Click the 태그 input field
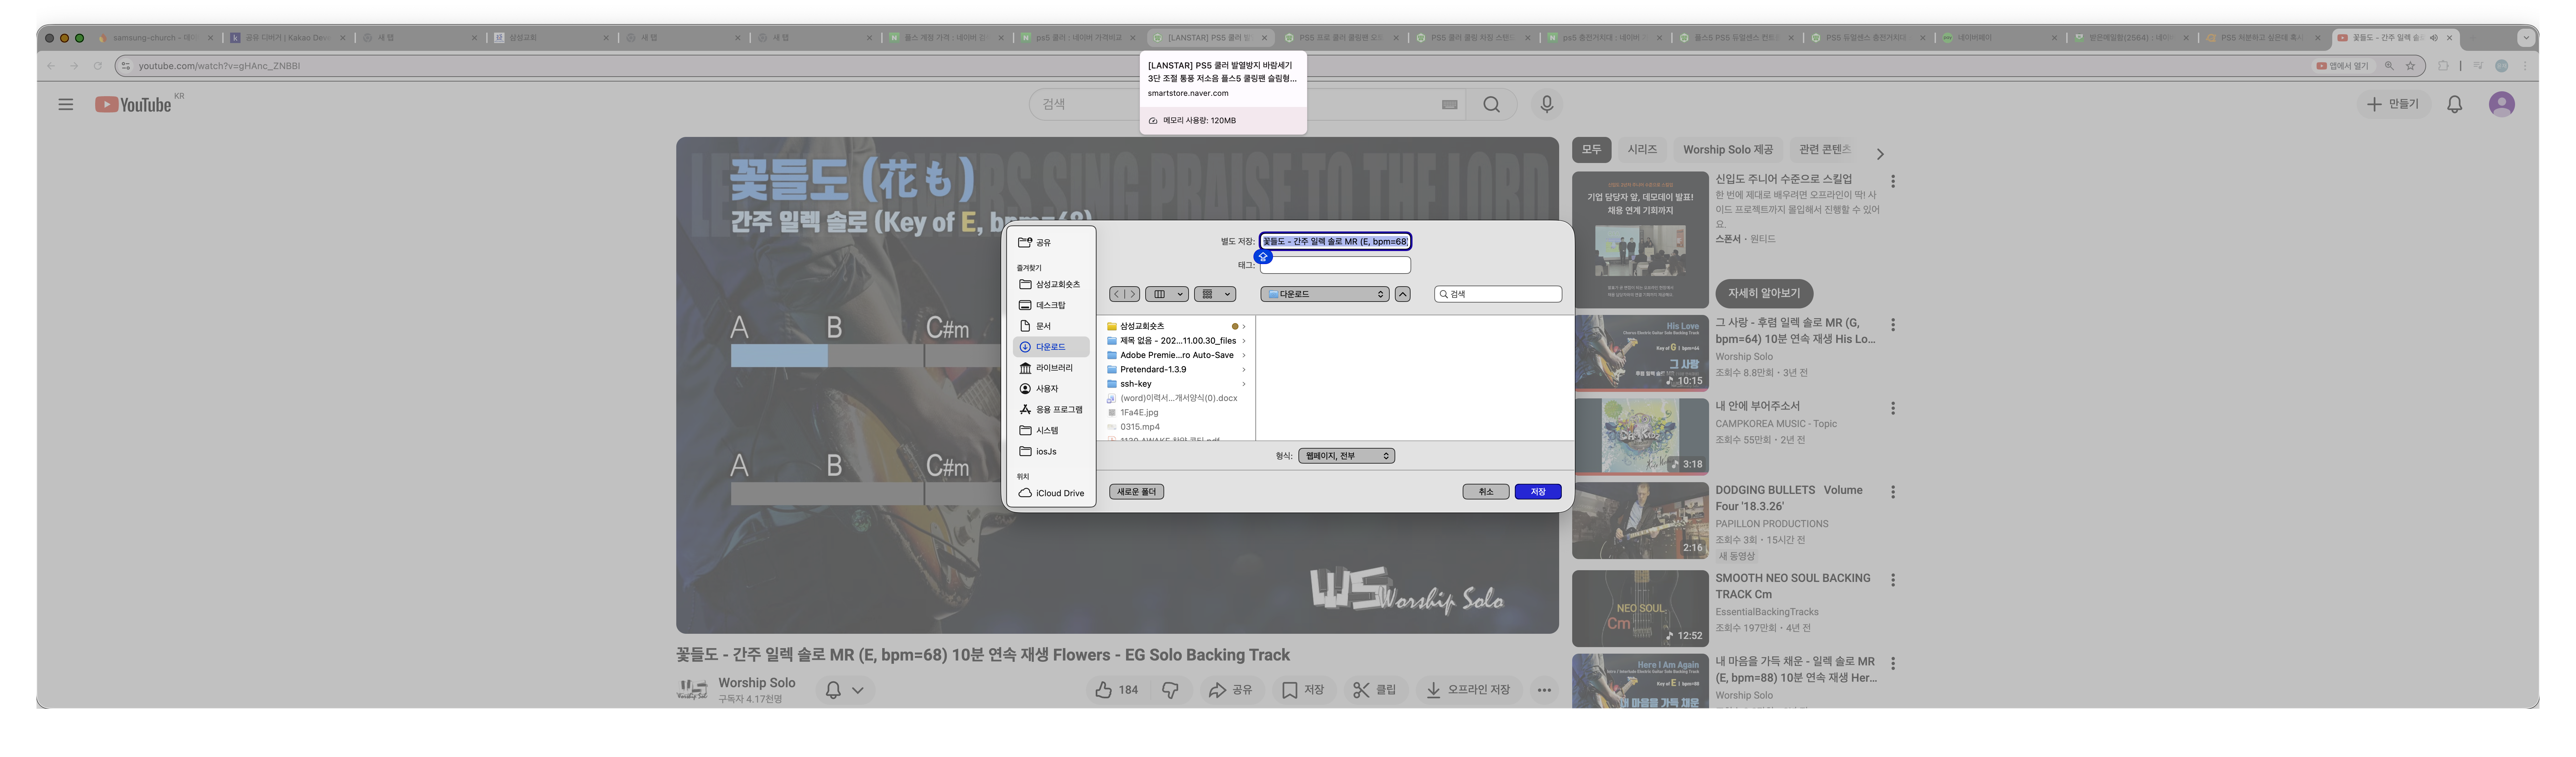This screenshot has height=757, width=2576. [x=1335, y=265]
